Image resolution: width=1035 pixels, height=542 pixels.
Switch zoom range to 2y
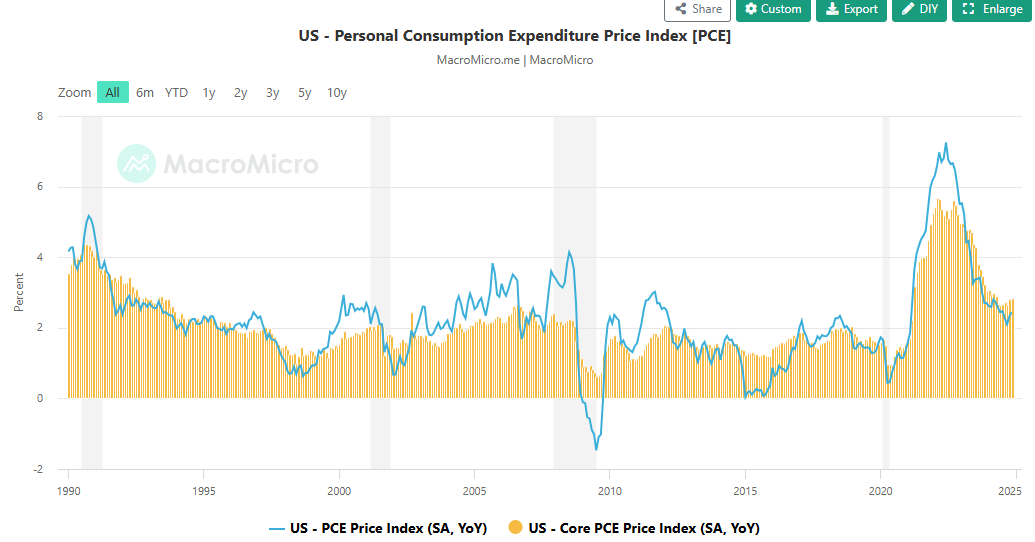click(241, 93)
